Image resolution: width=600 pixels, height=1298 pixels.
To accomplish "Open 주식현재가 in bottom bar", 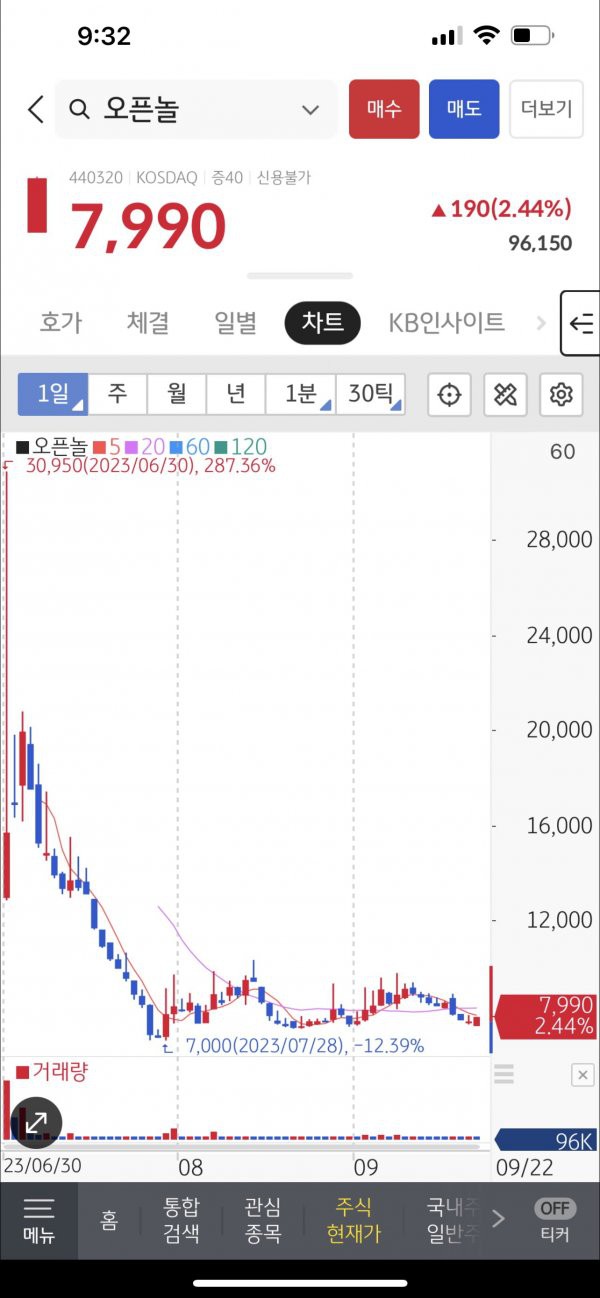I will [354, 1220].
